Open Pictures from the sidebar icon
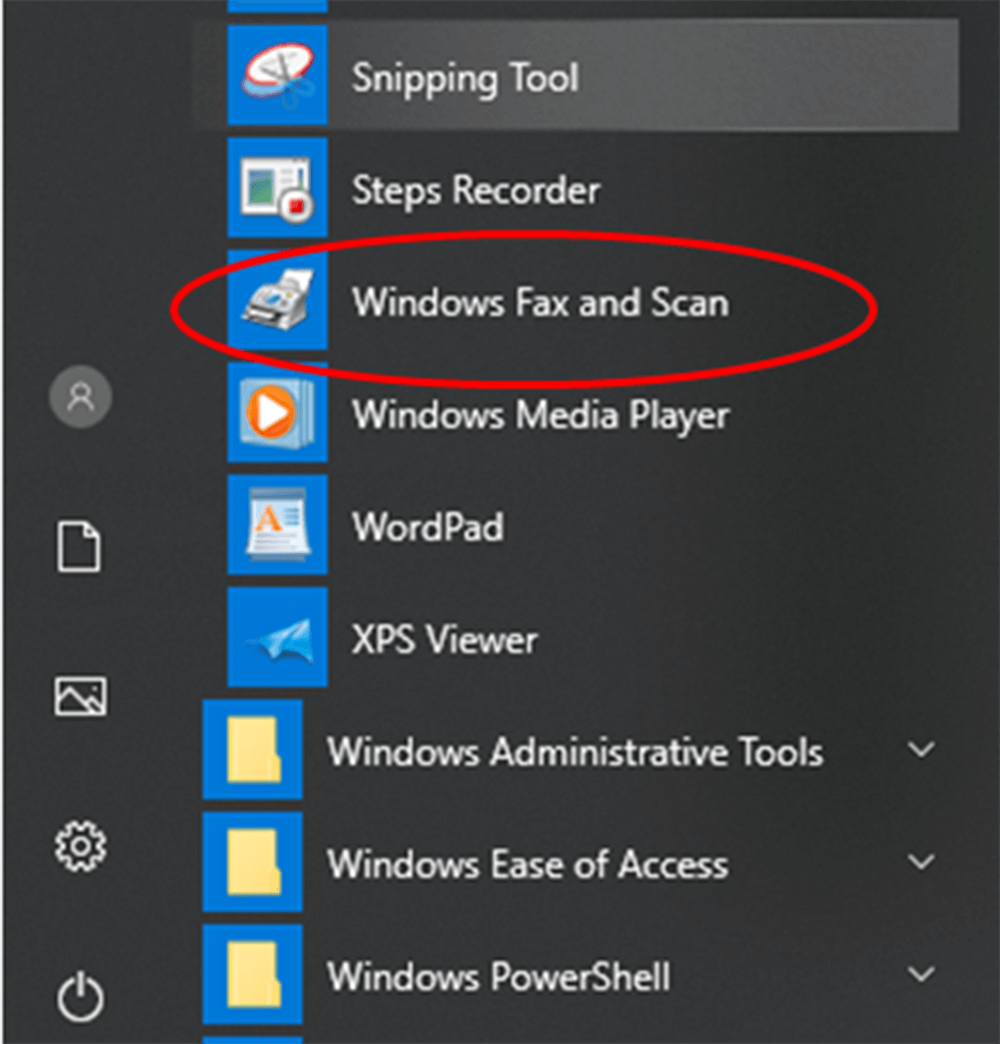Image resolution: width=1000 pixels, height=1044 pixels. click(80, 696)
